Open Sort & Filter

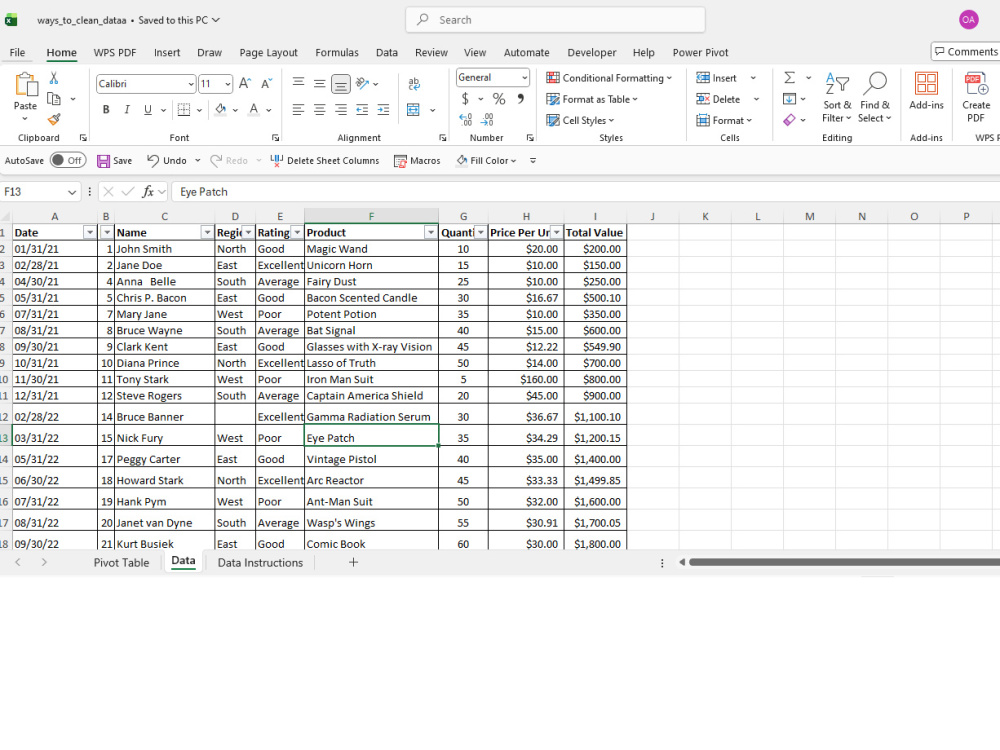pos(837,97)
